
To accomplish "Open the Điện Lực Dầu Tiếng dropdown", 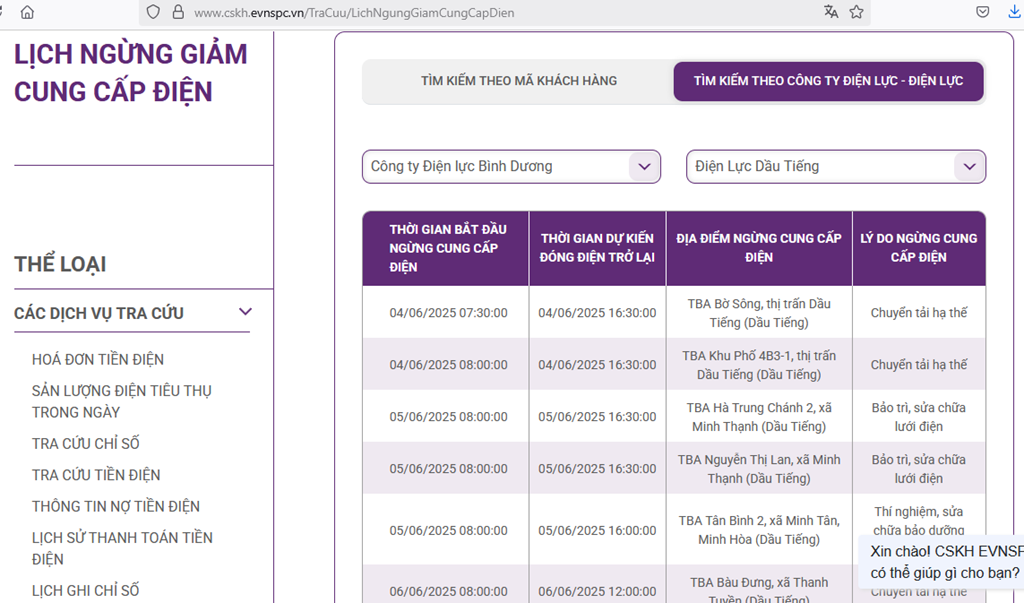I will pyautogui.click(x=835, y=167).
